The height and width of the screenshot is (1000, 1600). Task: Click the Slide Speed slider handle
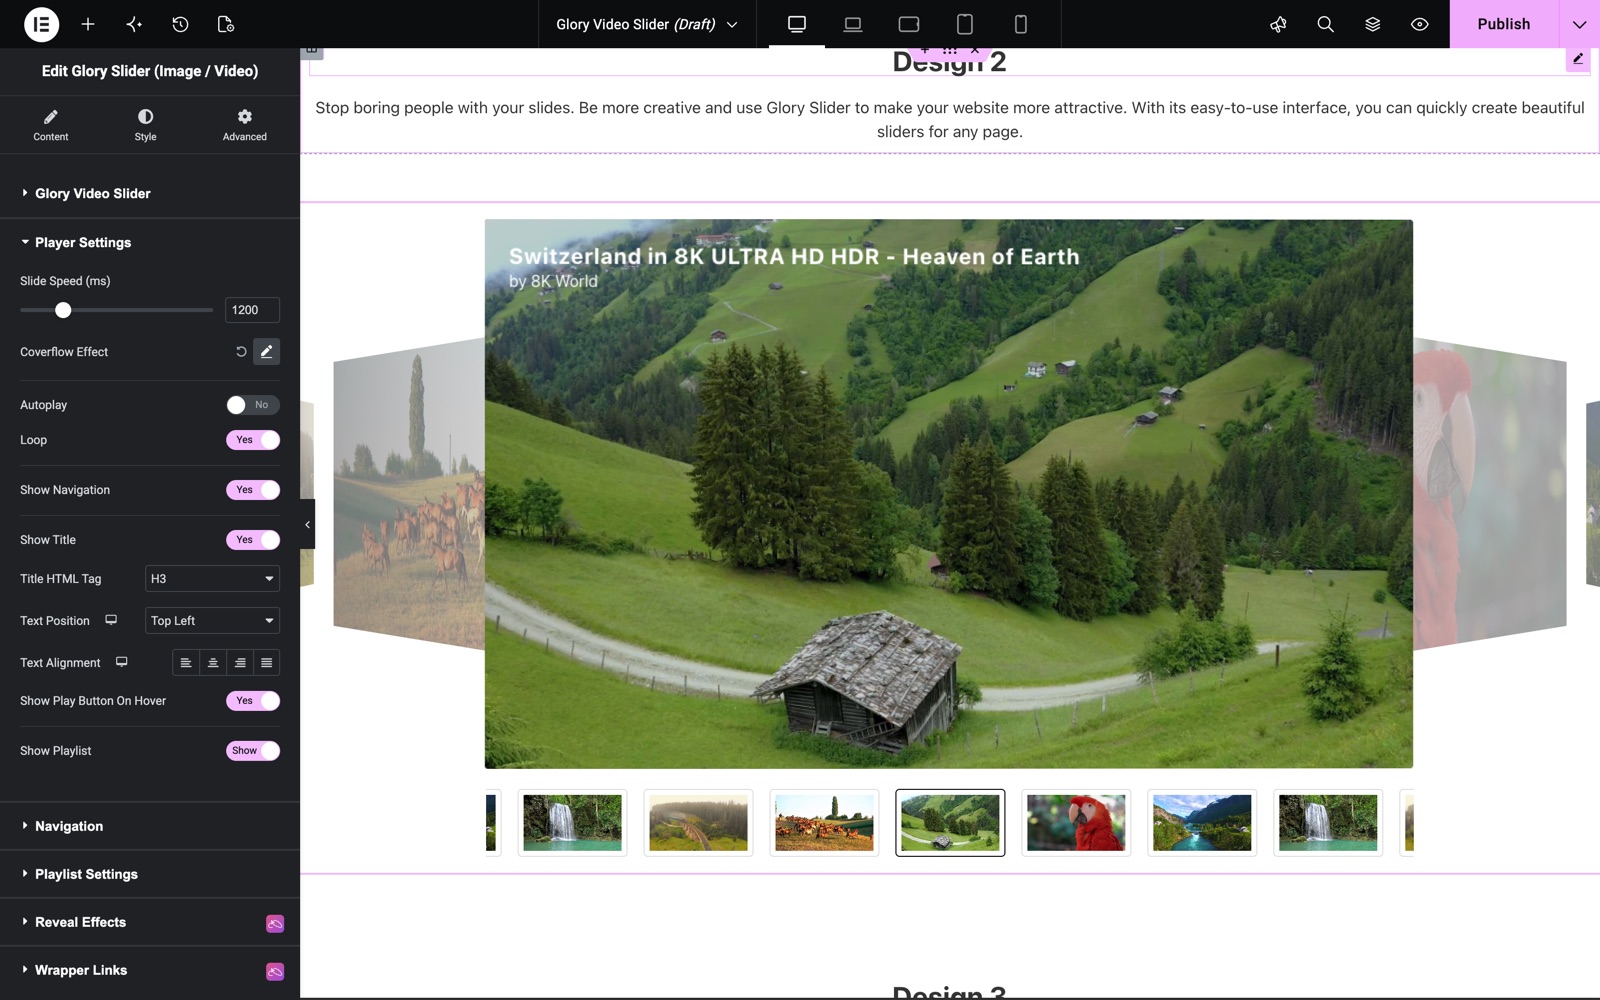point(63,310)
